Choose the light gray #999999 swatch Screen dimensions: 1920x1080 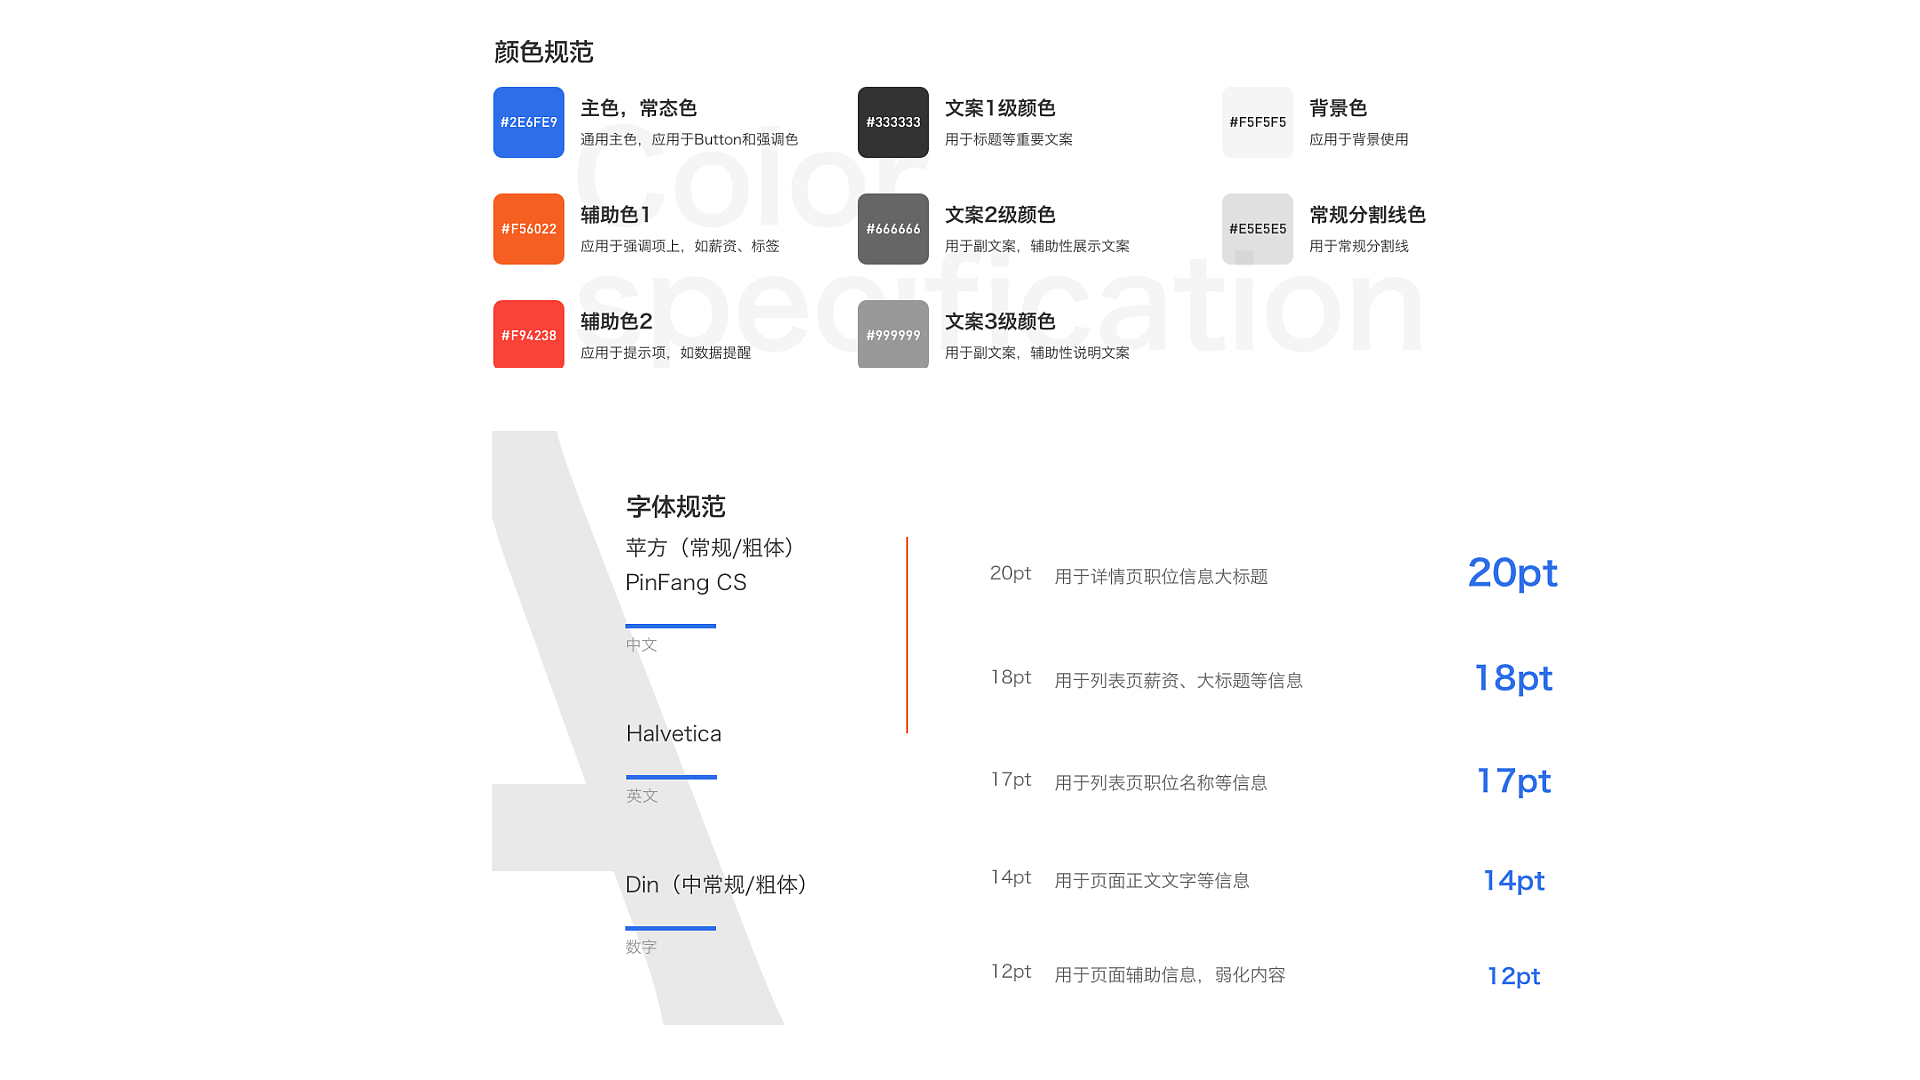click(x=893, y=334)
